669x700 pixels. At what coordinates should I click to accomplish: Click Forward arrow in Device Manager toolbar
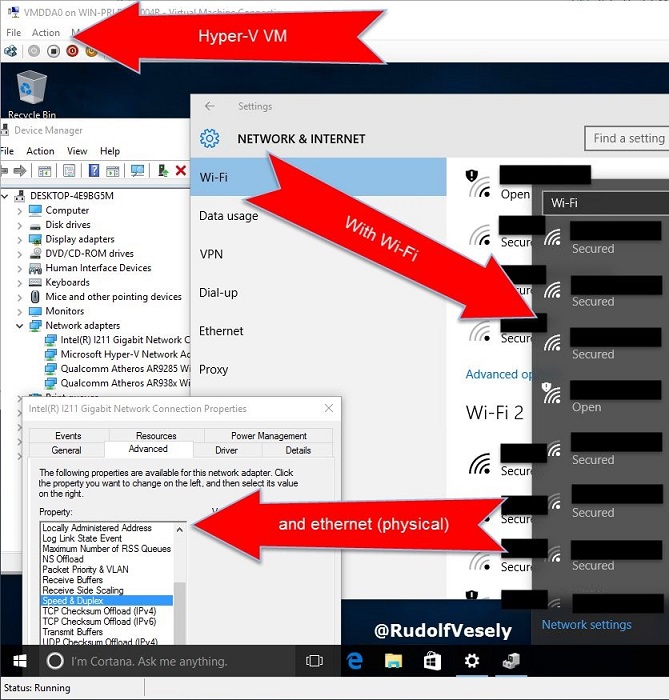coord(20,171)
